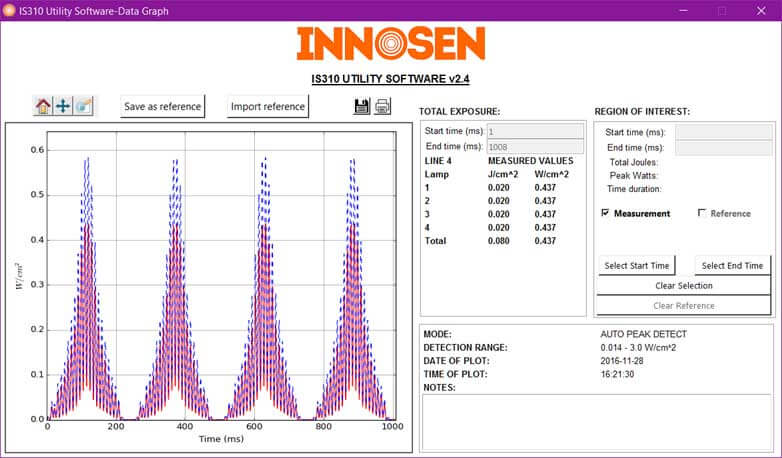
Task: Enable the Reference checkbox
Action: tap(702, 213)
